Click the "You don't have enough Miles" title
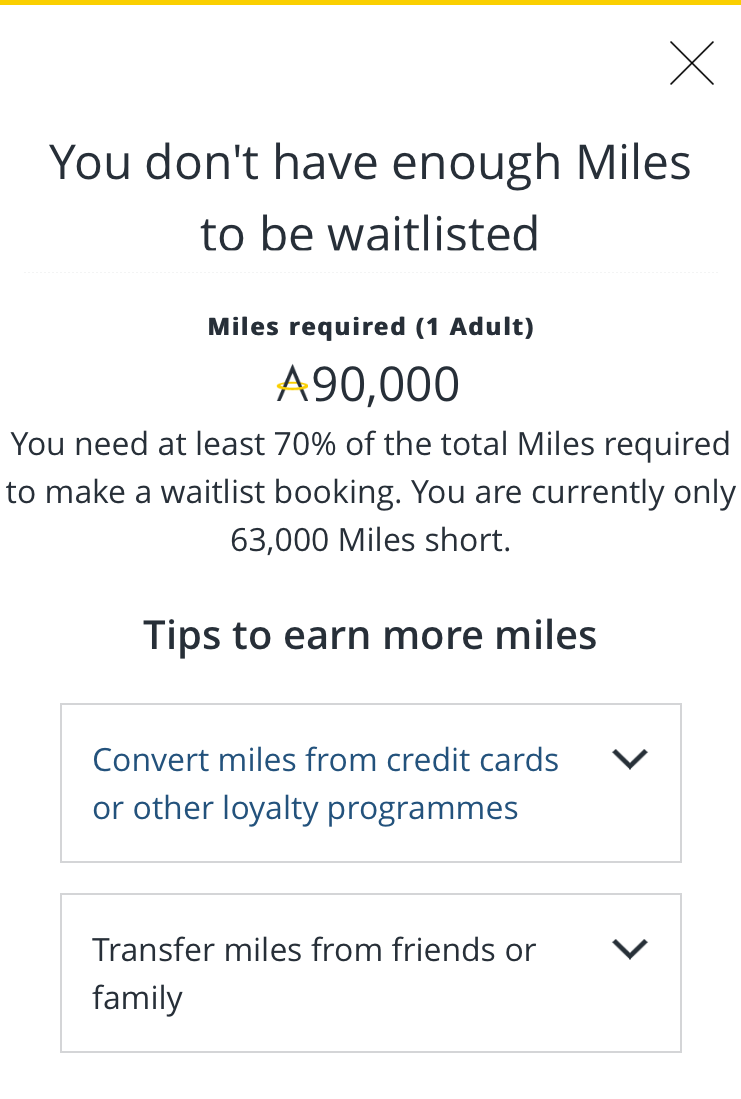Viewport: 741px width, 1099px height. [x=370, y=162]
